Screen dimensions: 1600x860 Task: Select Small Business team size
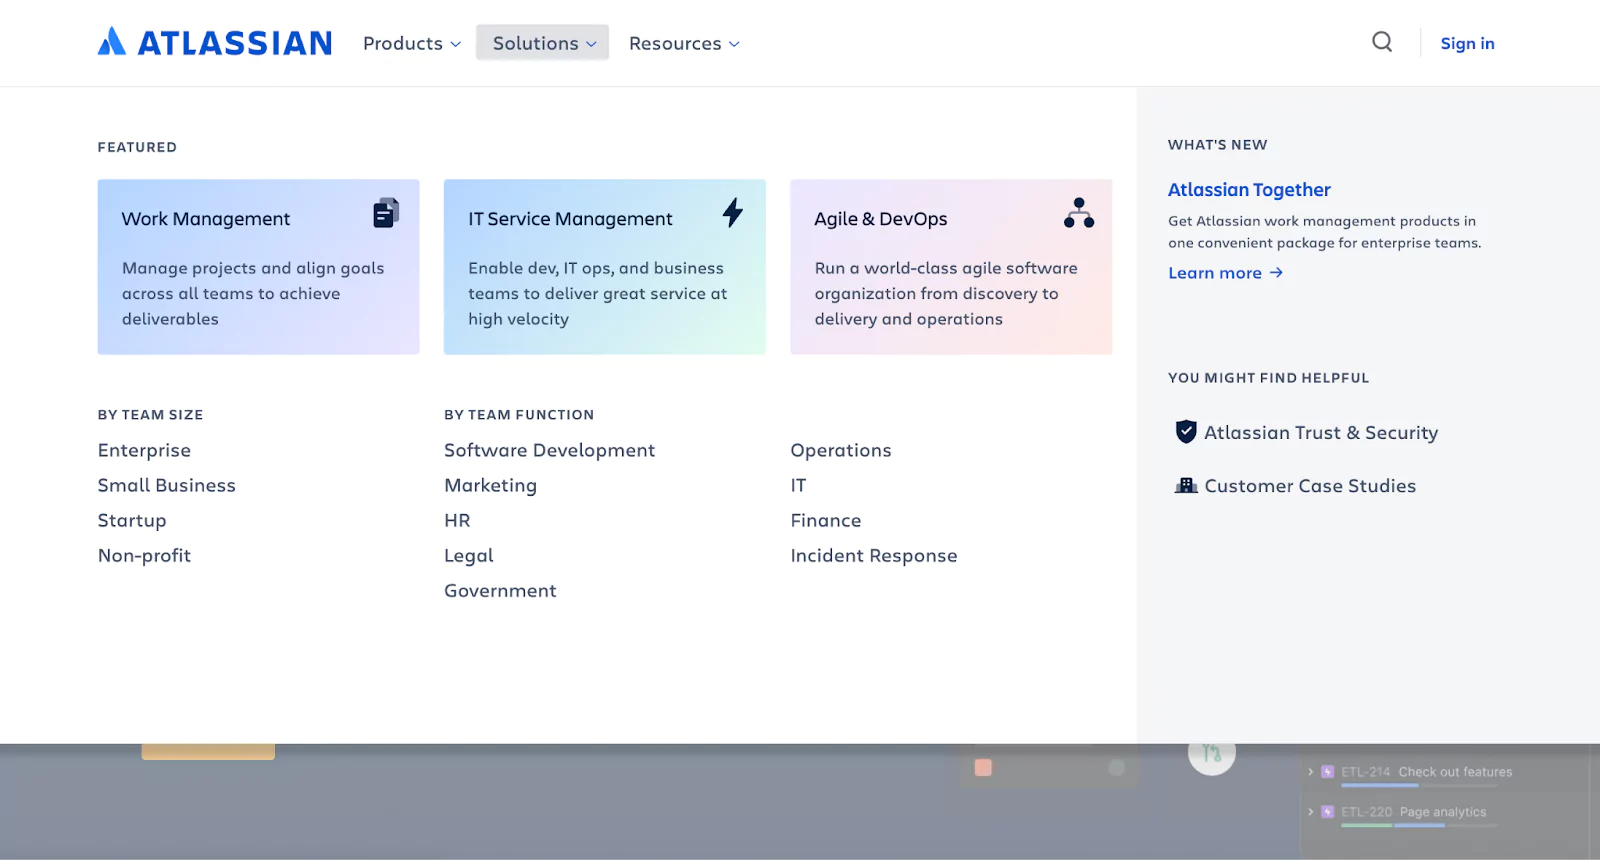tap(167, 486)
